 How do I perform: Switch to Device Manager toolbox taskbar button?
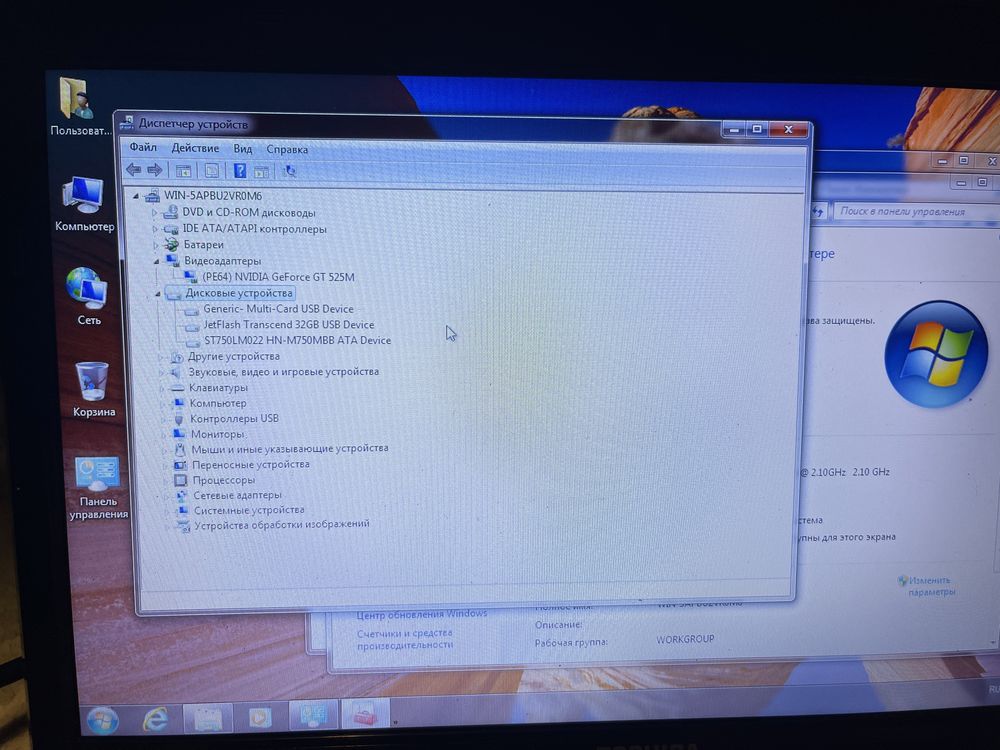click(365, 713)
